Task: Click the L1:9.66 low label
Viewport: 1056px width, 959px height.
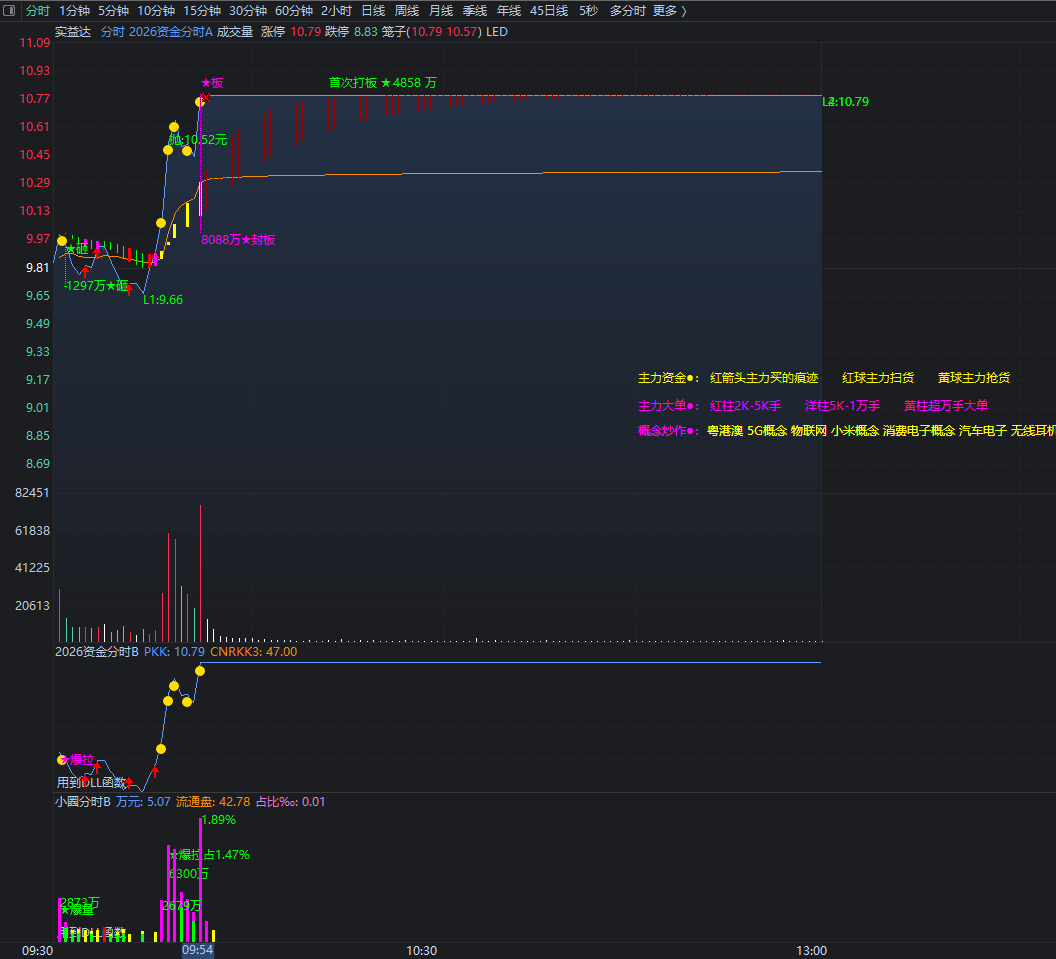Action: pos(163,300)
